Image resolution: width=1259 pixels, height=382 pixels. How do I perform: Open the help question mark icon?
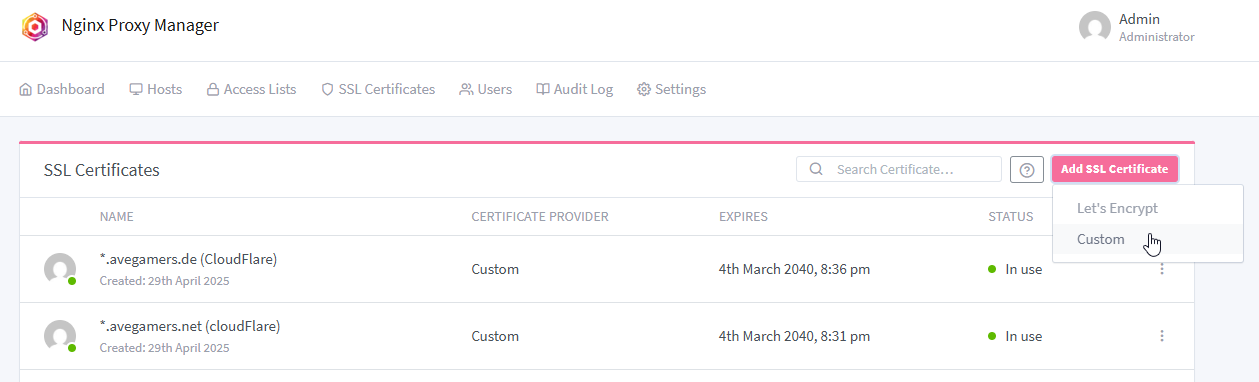coord(1026,170)
